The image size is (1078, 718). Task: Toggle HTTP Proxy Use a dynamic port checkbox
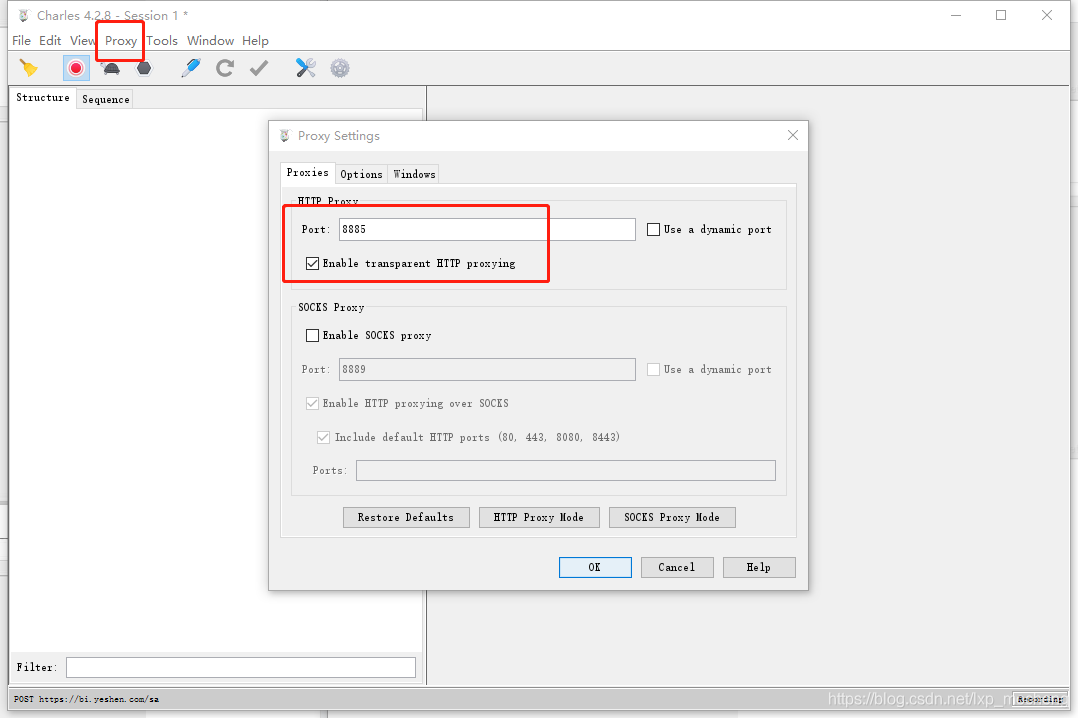653,230
